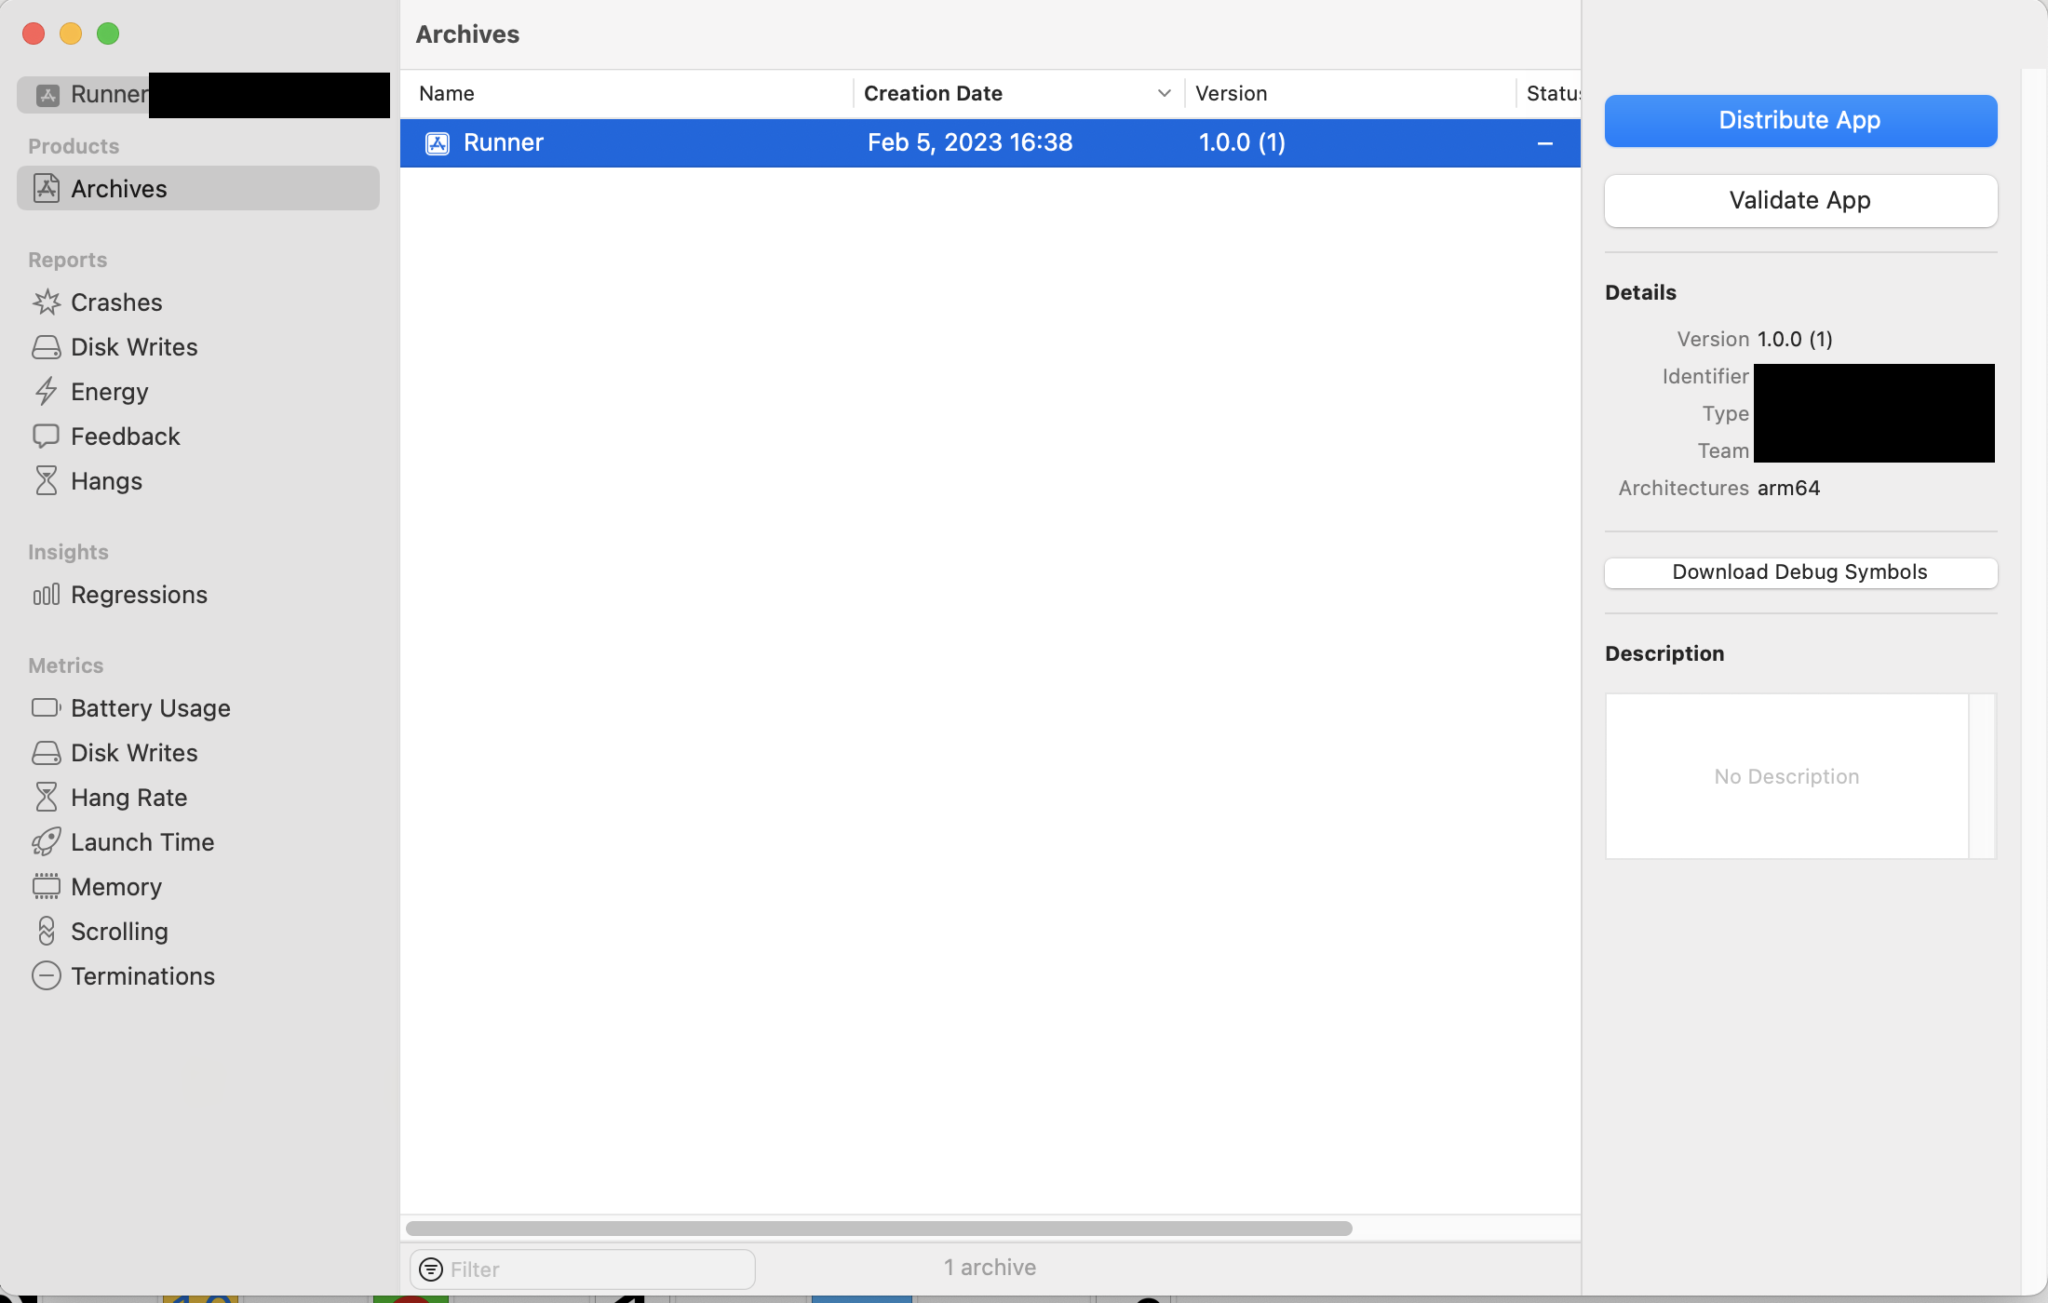Click the Distribute App button
Viewport: 2048px width, 1303px height.
(1798, 120)
